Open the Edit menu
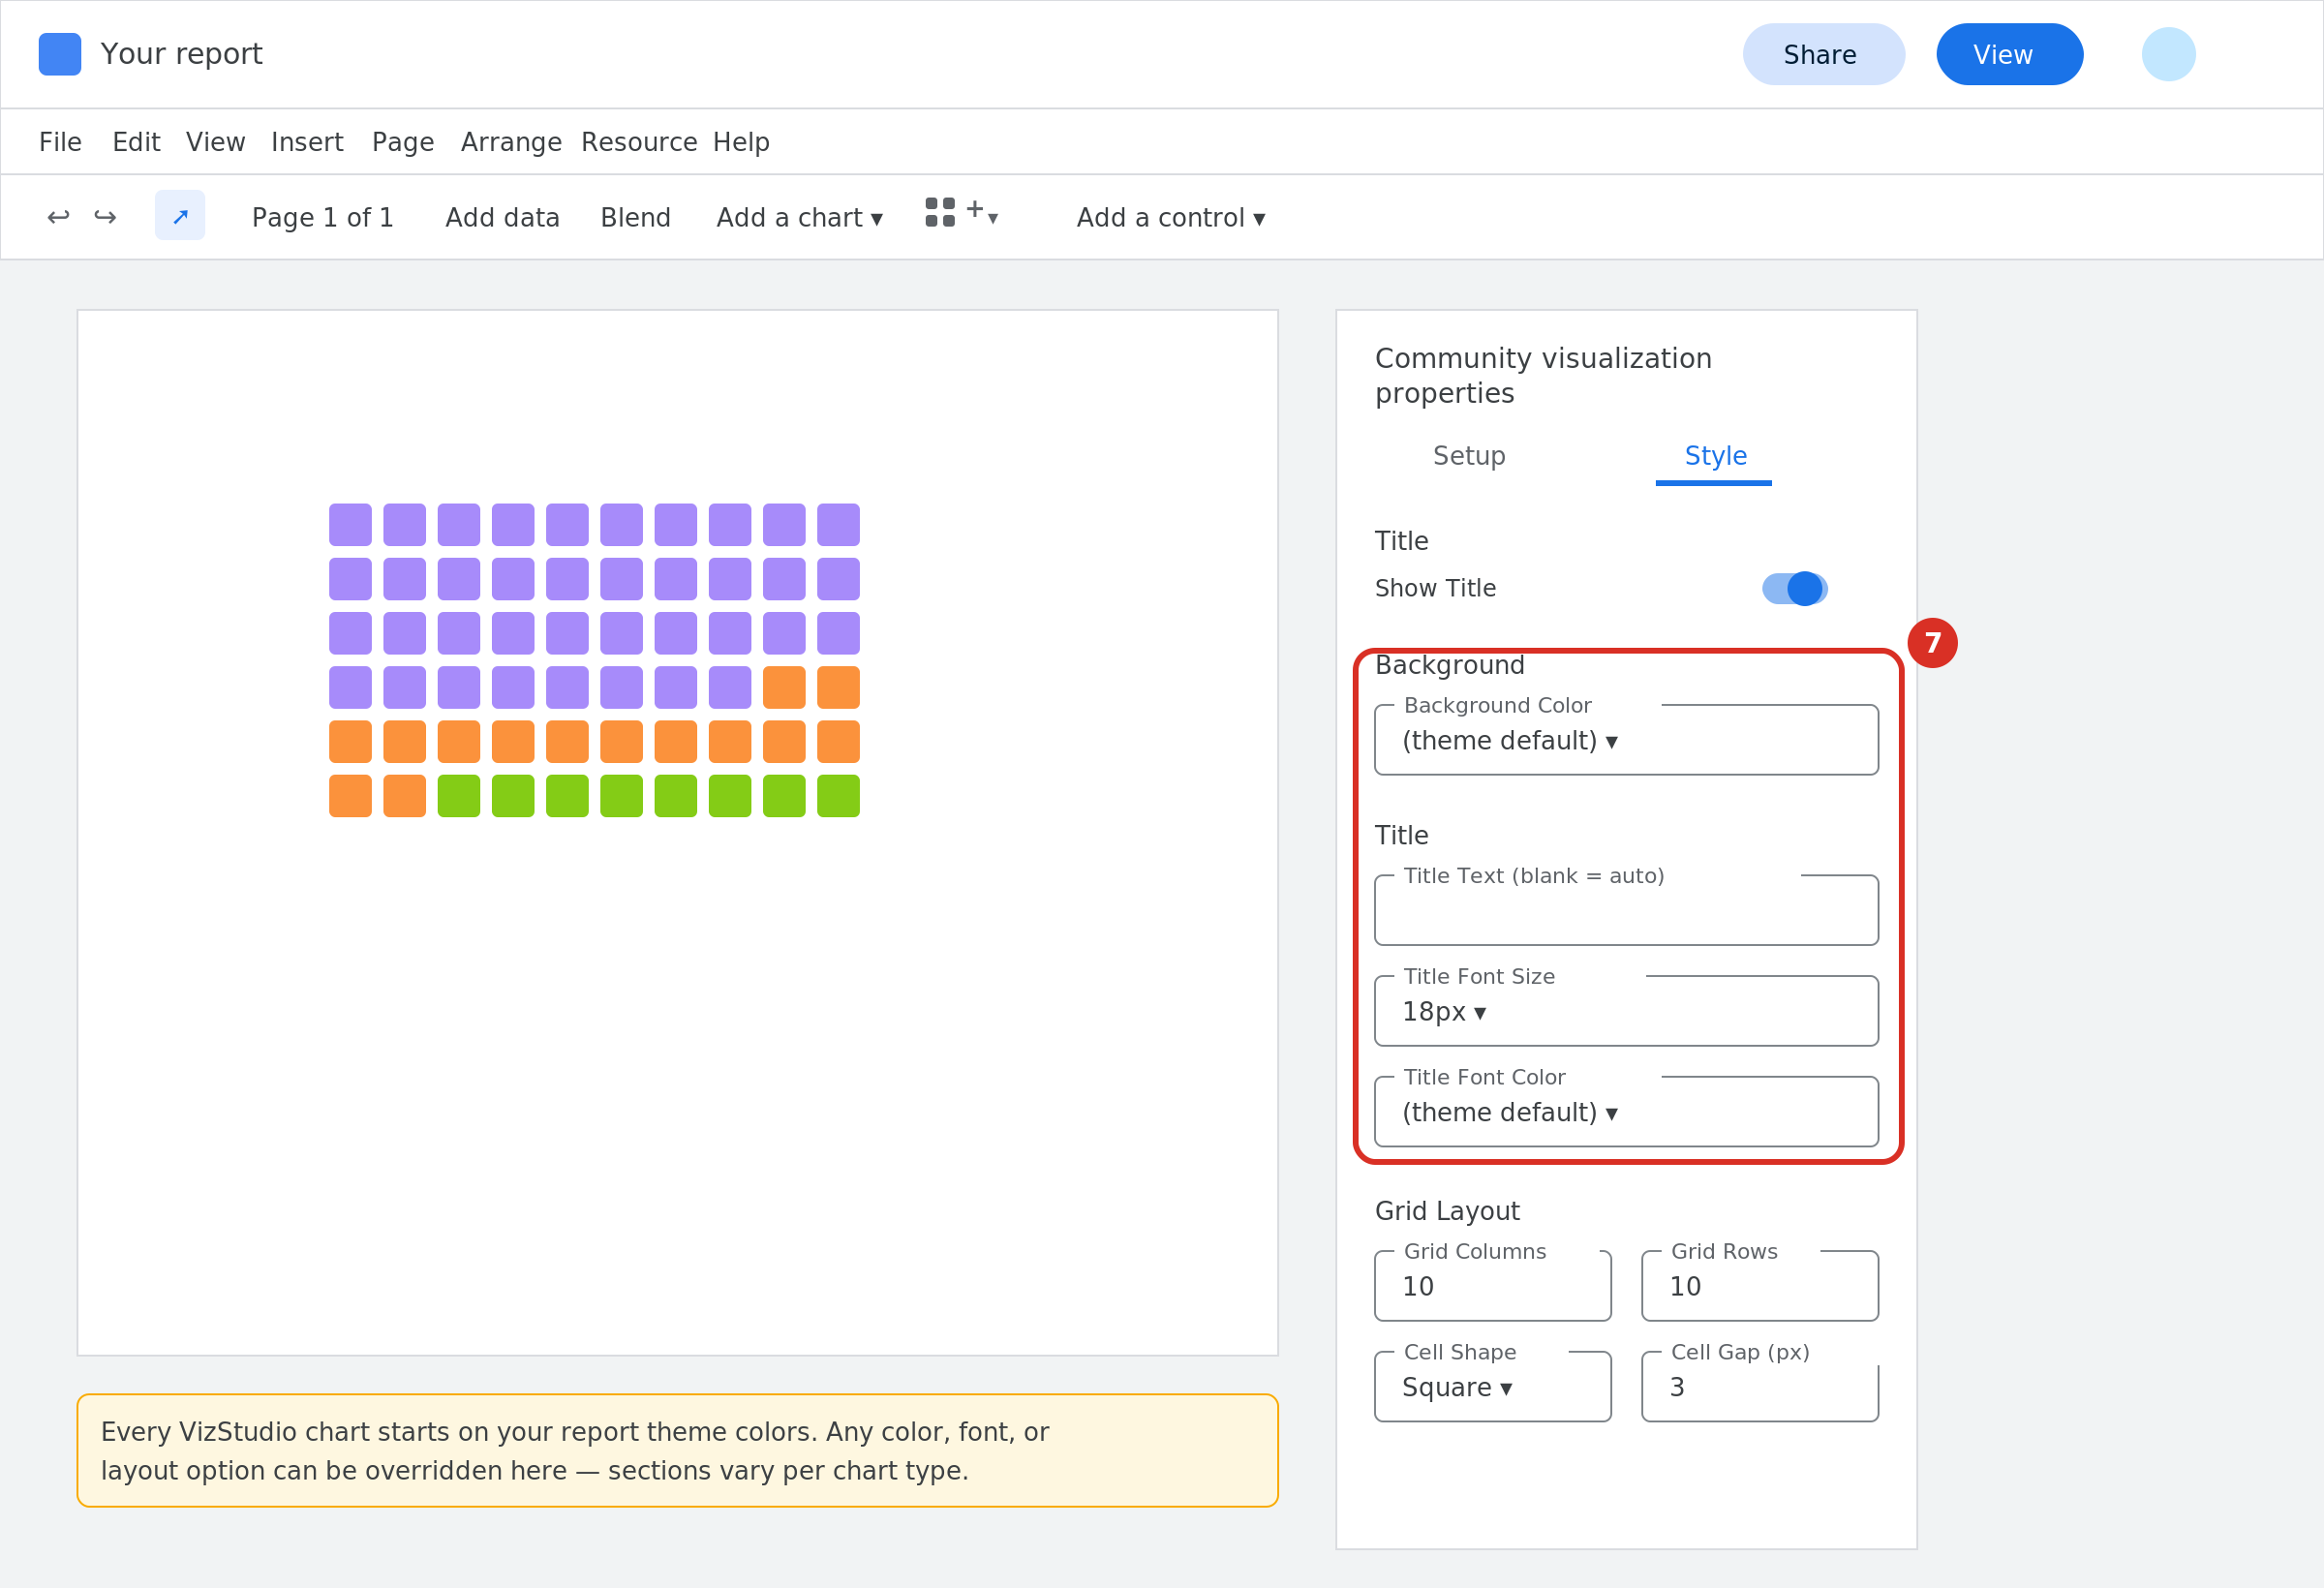Image resolution: width=2324 pixels, height=1588 pixels. tap(136, 142)
